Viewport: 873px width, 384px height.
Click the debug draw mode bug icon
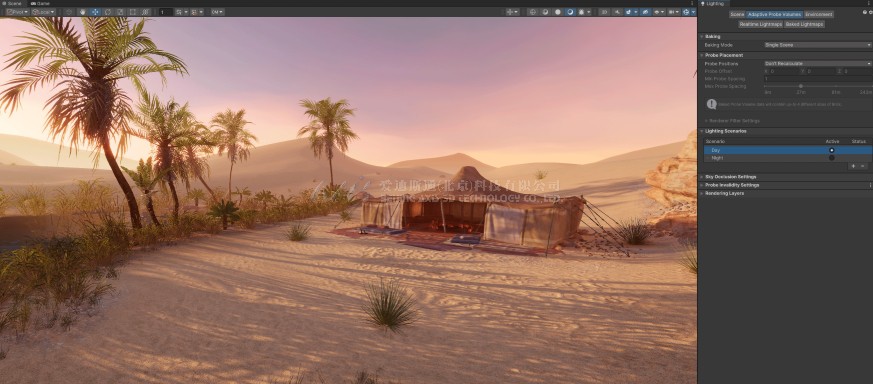pos(581,12)
